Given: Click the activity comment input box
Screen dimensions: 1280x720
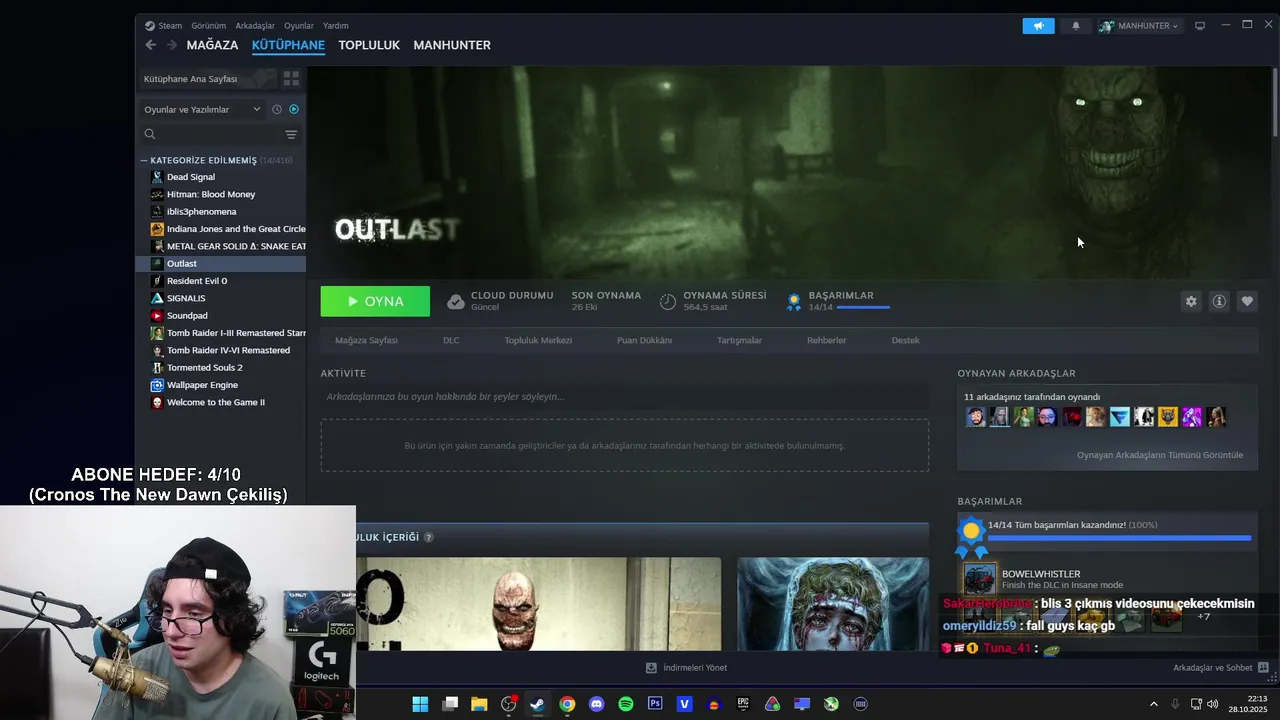Looking at the screenshot, I should click(624, 397).
